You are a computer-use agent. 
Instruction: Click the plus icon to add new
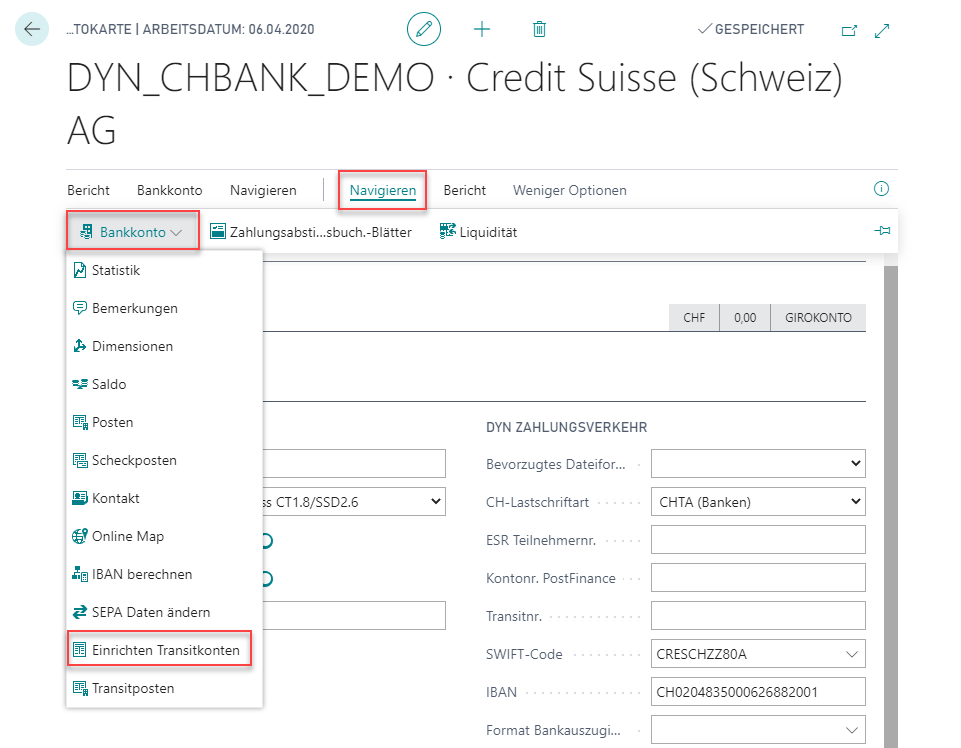pyautogui.click(x=482, y=30)
